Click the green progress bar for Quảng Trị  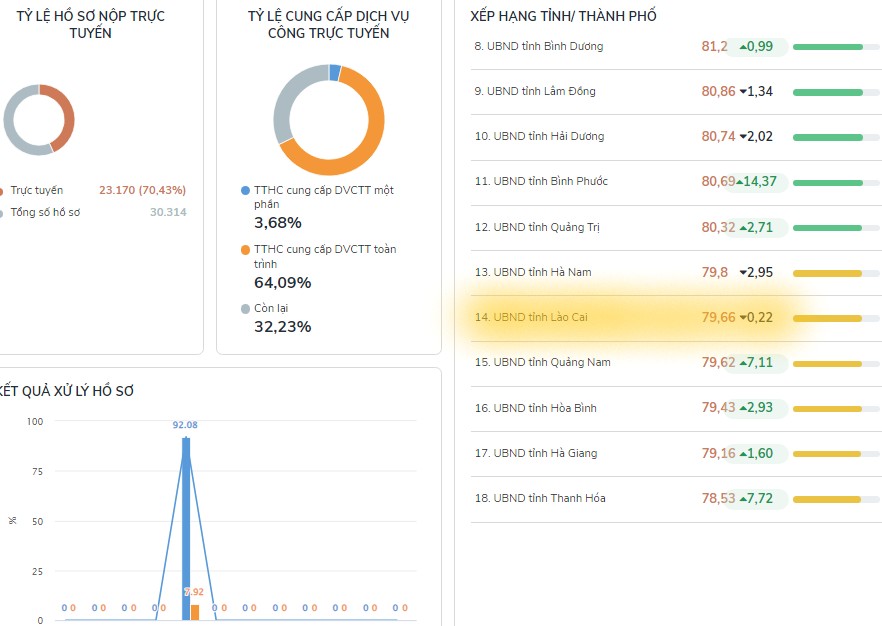coord(826,228)
